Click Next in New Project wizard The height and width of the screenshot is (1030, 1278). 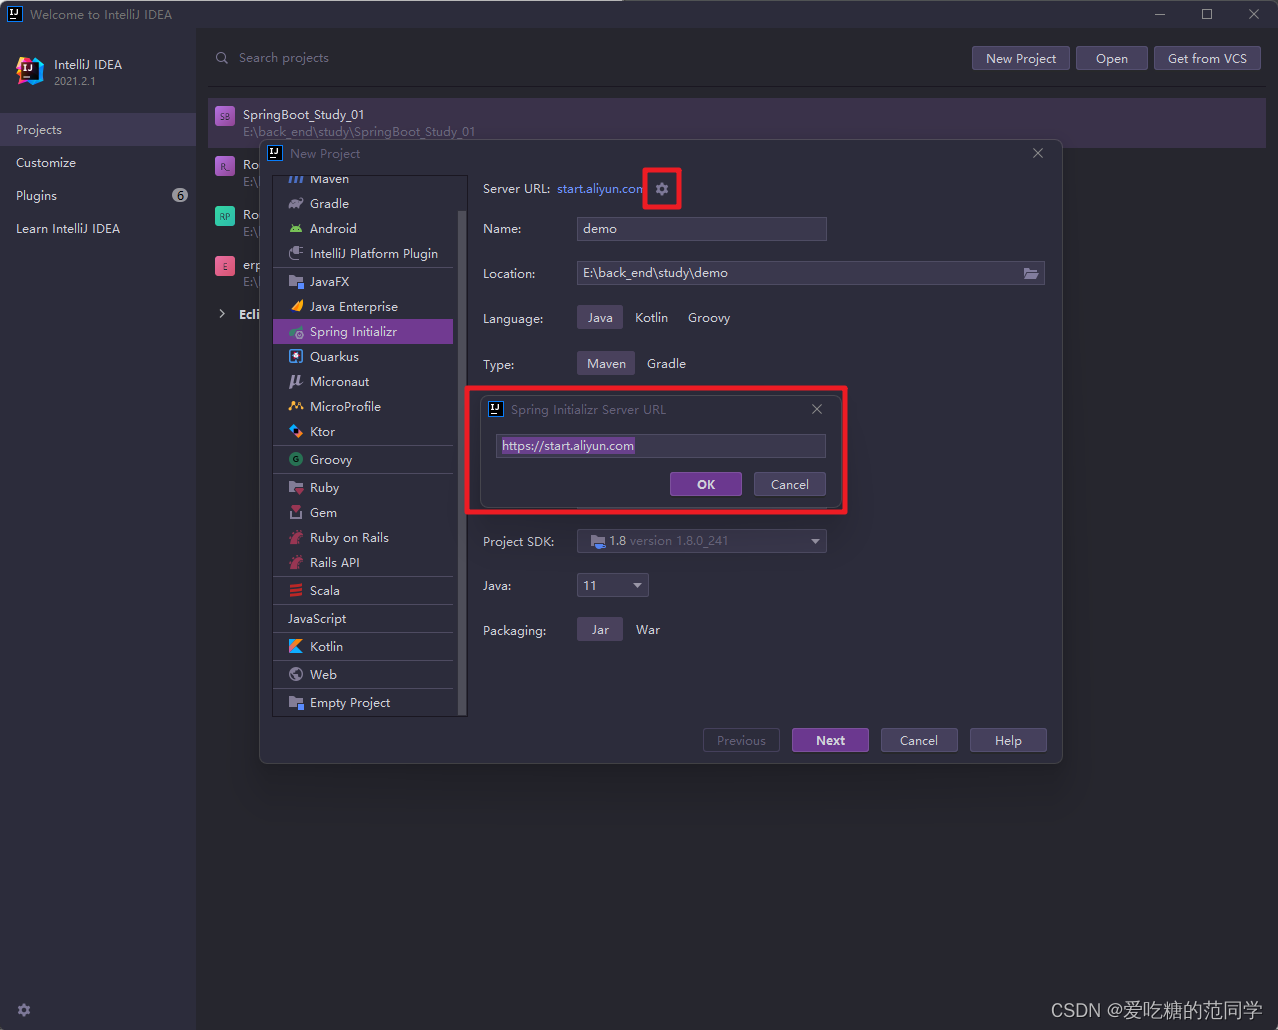[830, 740]
